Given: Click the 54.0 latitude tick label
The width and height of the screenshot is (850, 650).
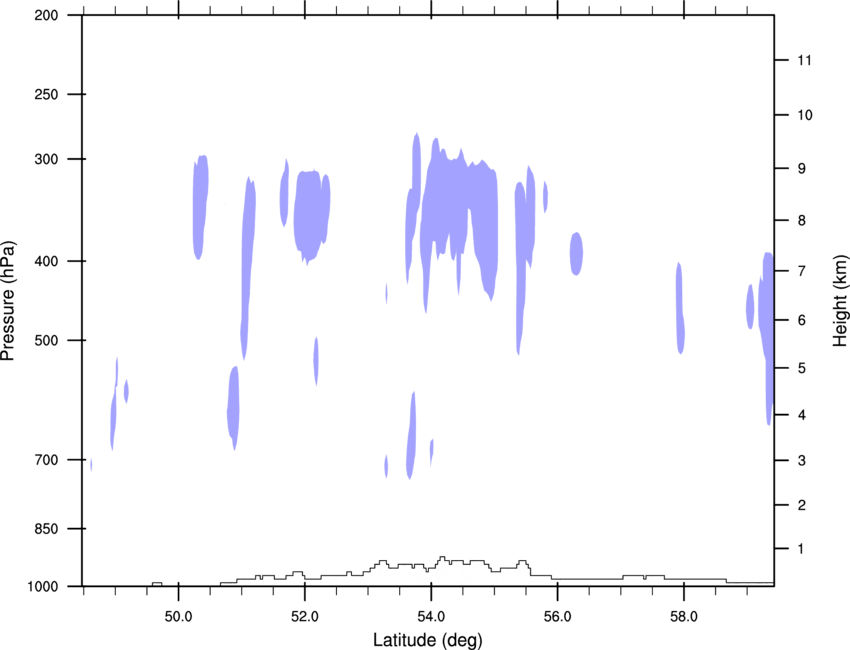Looking at the screenshot, I should [432, 617].
